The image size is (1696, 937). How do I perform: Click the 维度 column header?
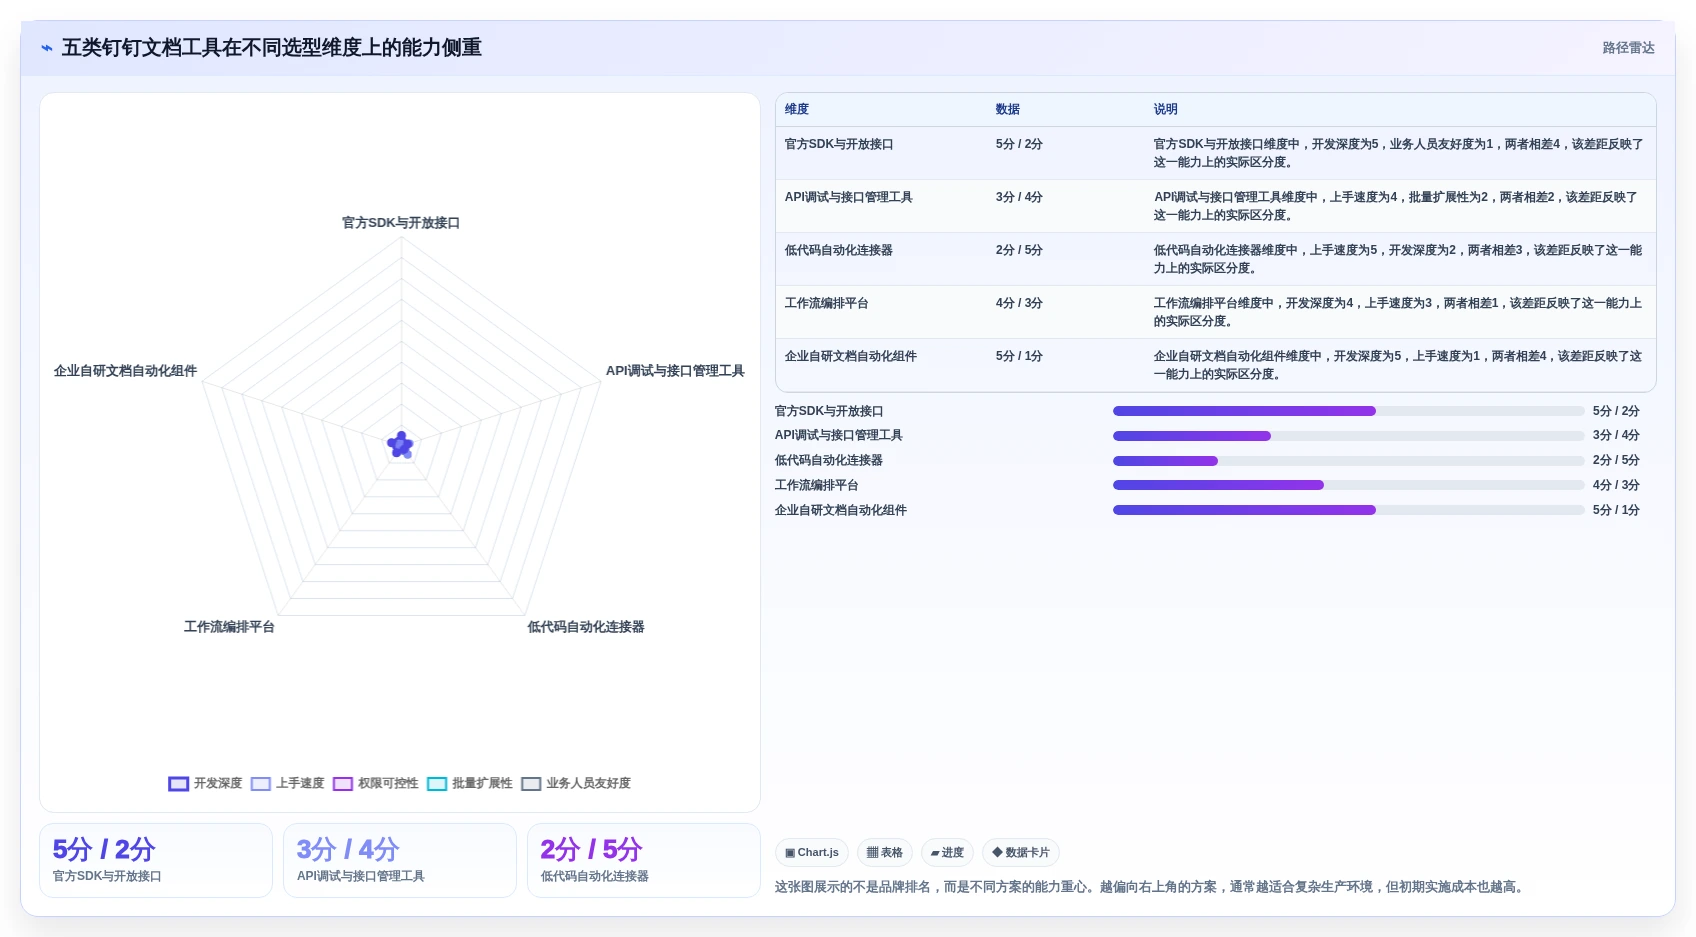pos(797,109)
